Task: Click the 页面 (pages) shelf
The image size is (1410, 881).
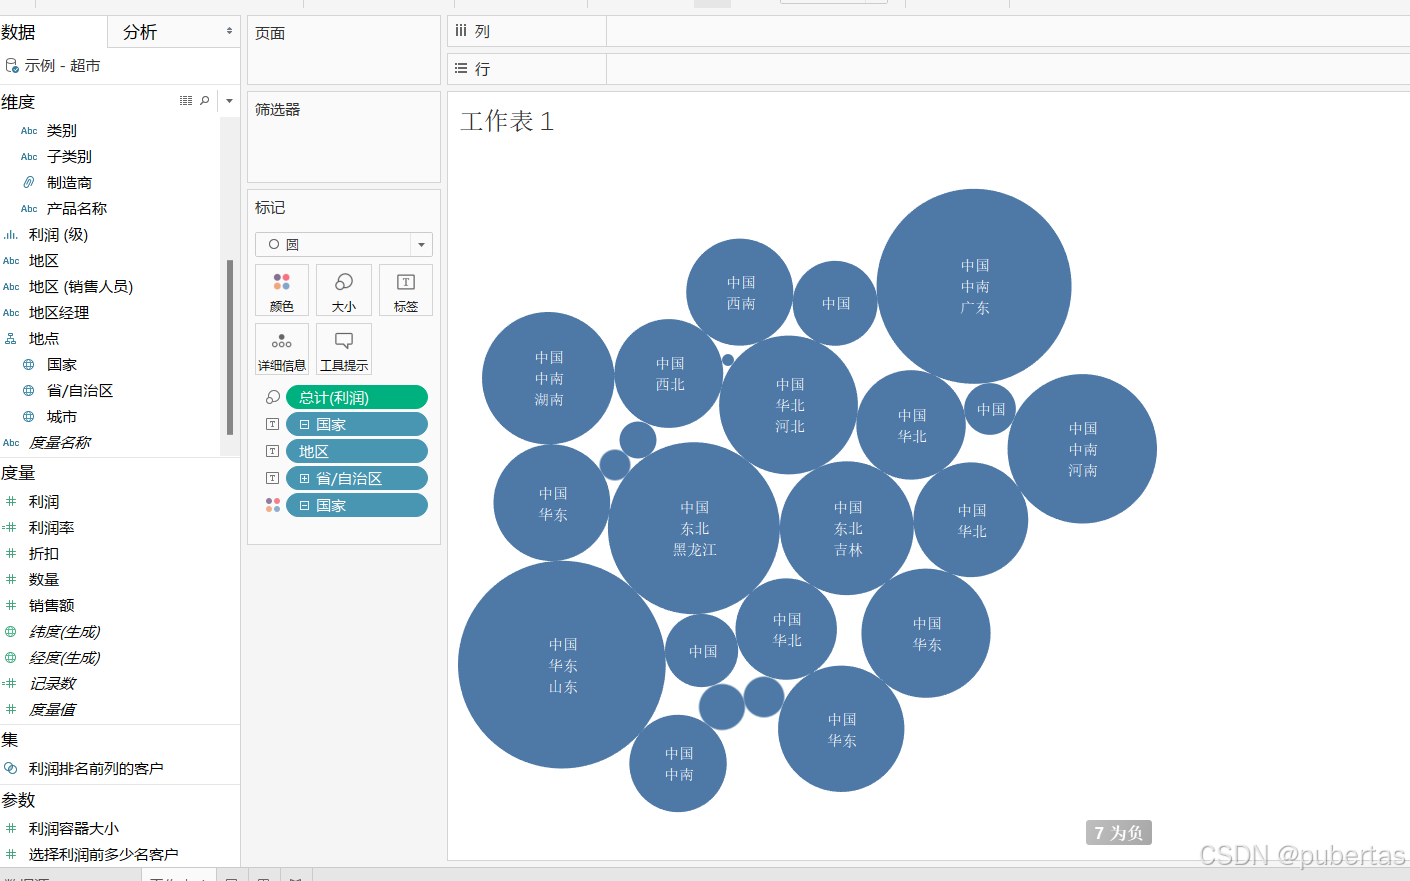Action: pos(344,50)
